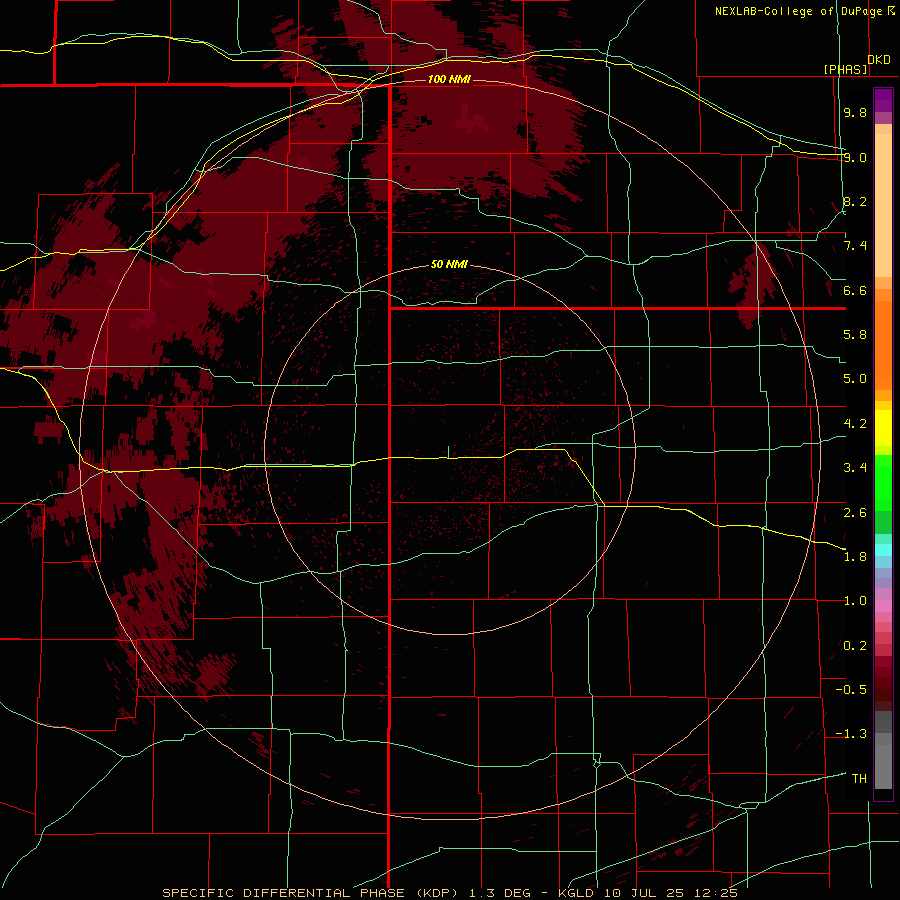
Task: Click the 2.6 scale value
Action: click(x=855, y=512)
